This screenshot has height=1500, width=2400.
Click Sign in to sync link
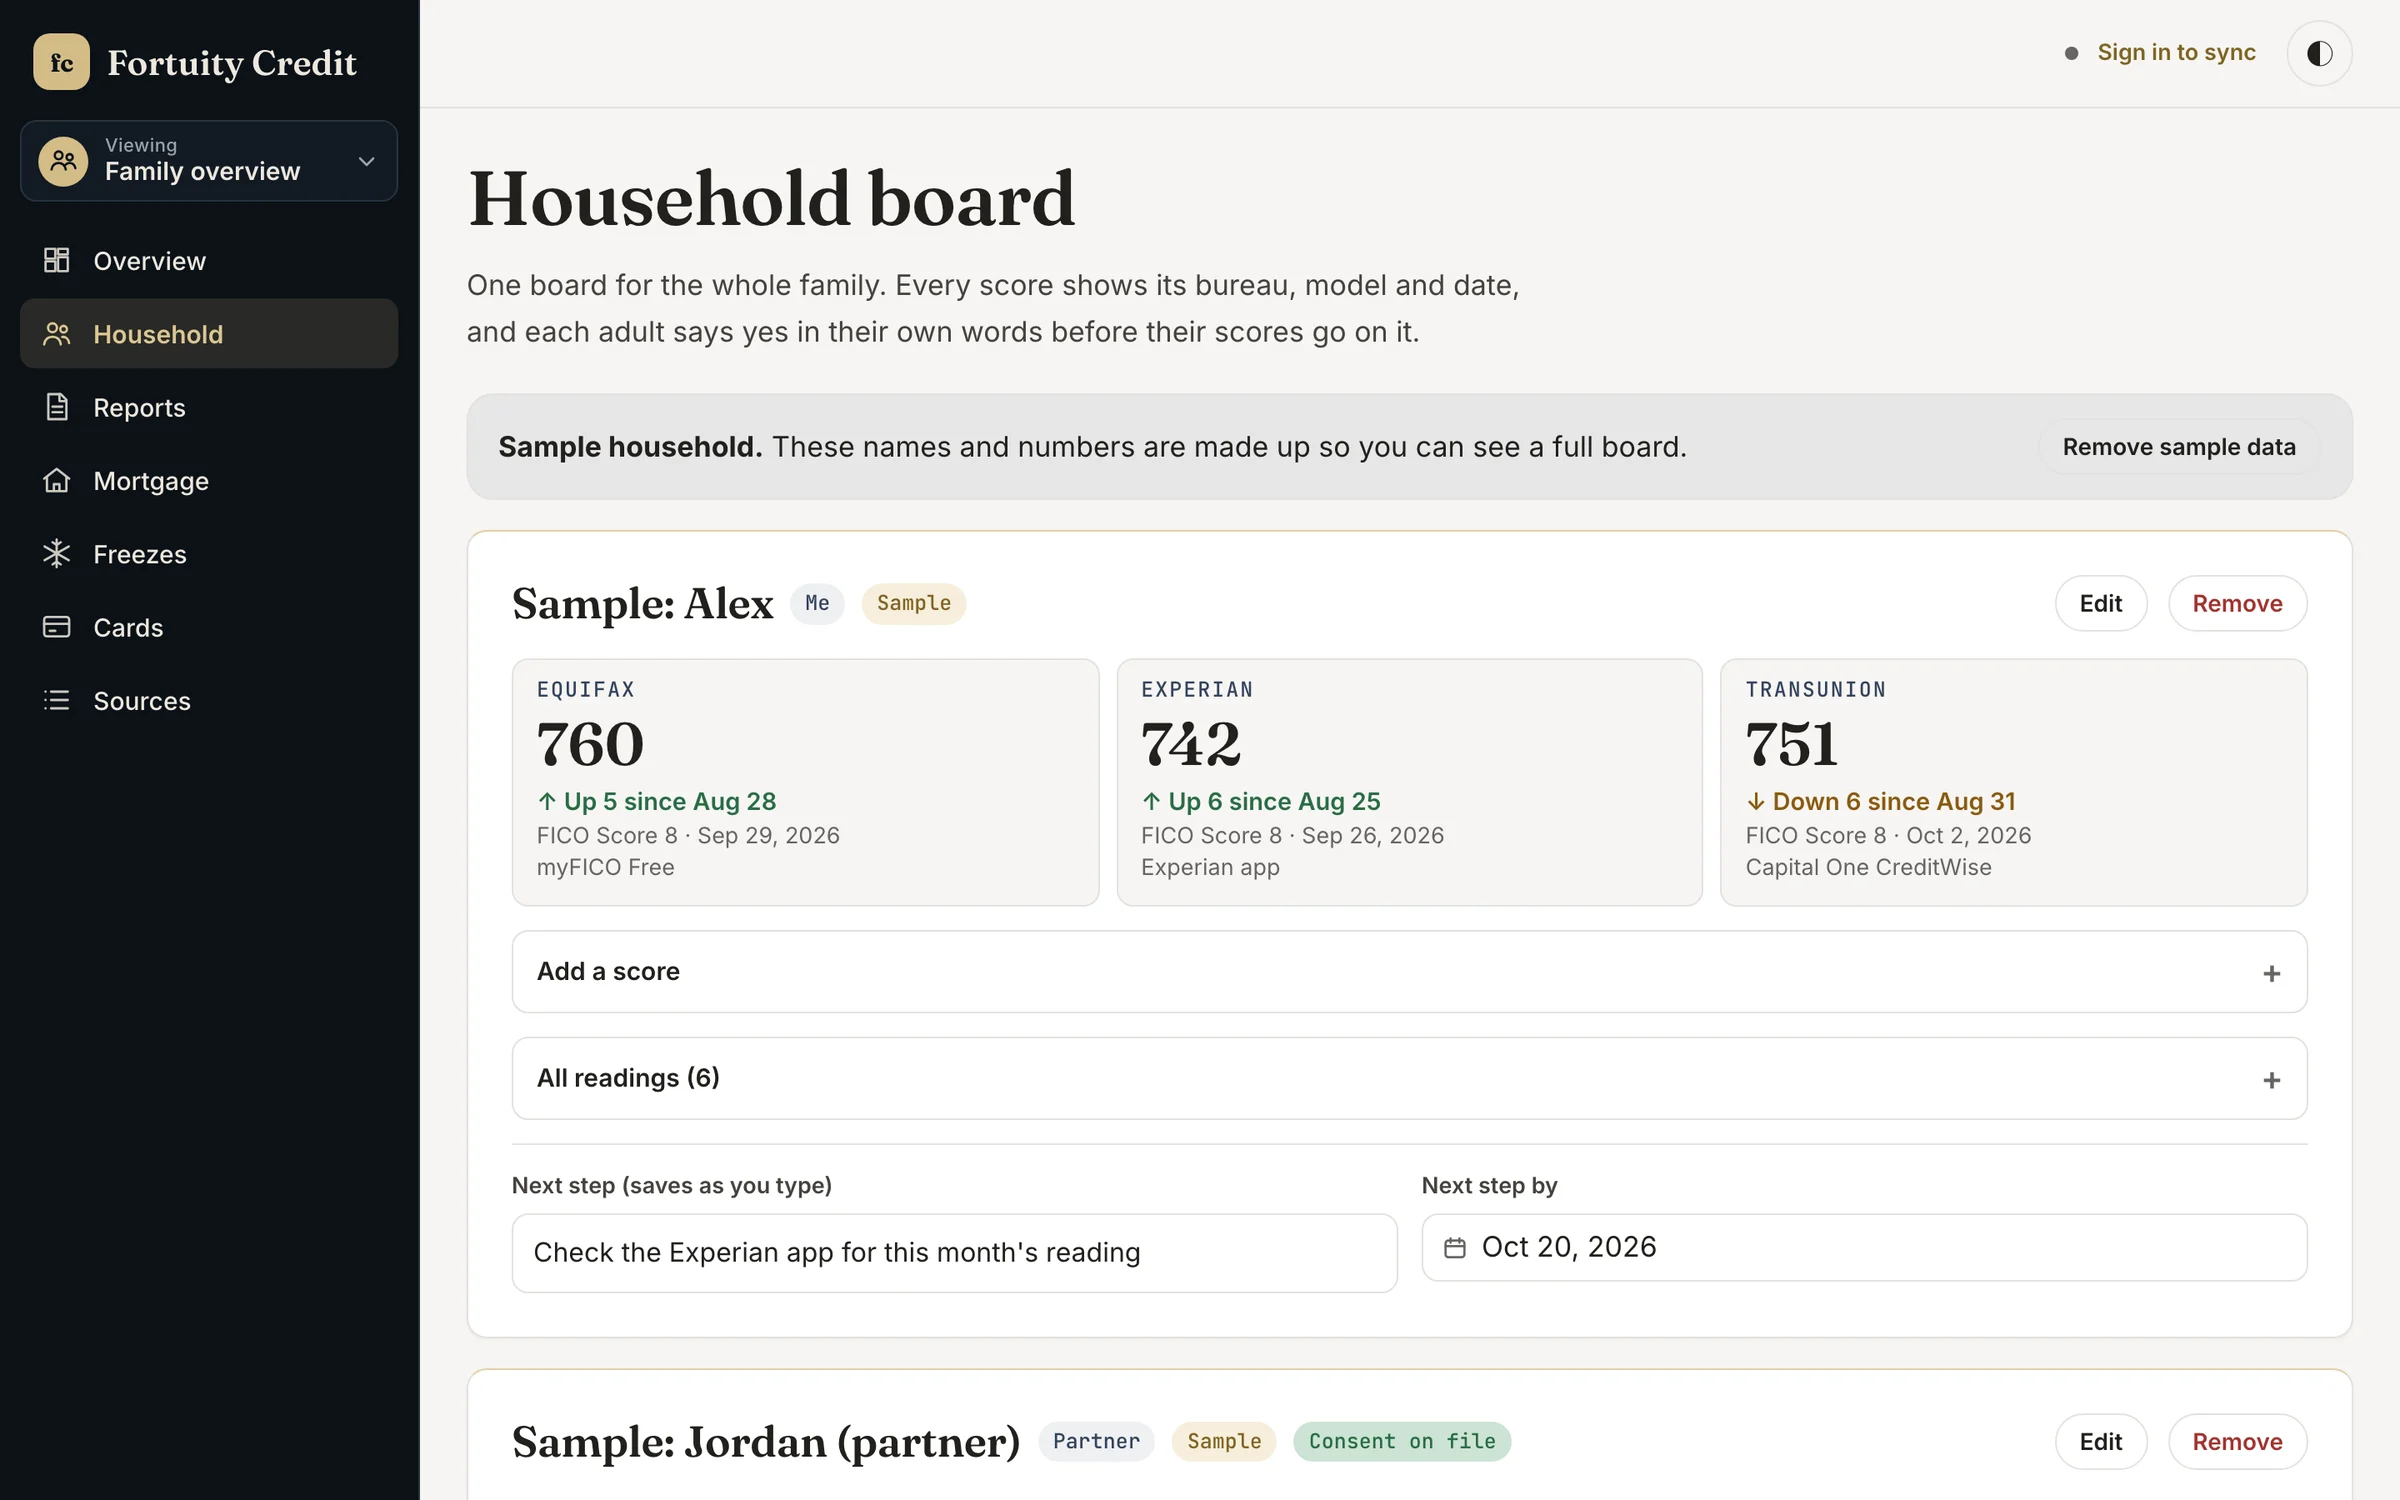(2176, 52)
